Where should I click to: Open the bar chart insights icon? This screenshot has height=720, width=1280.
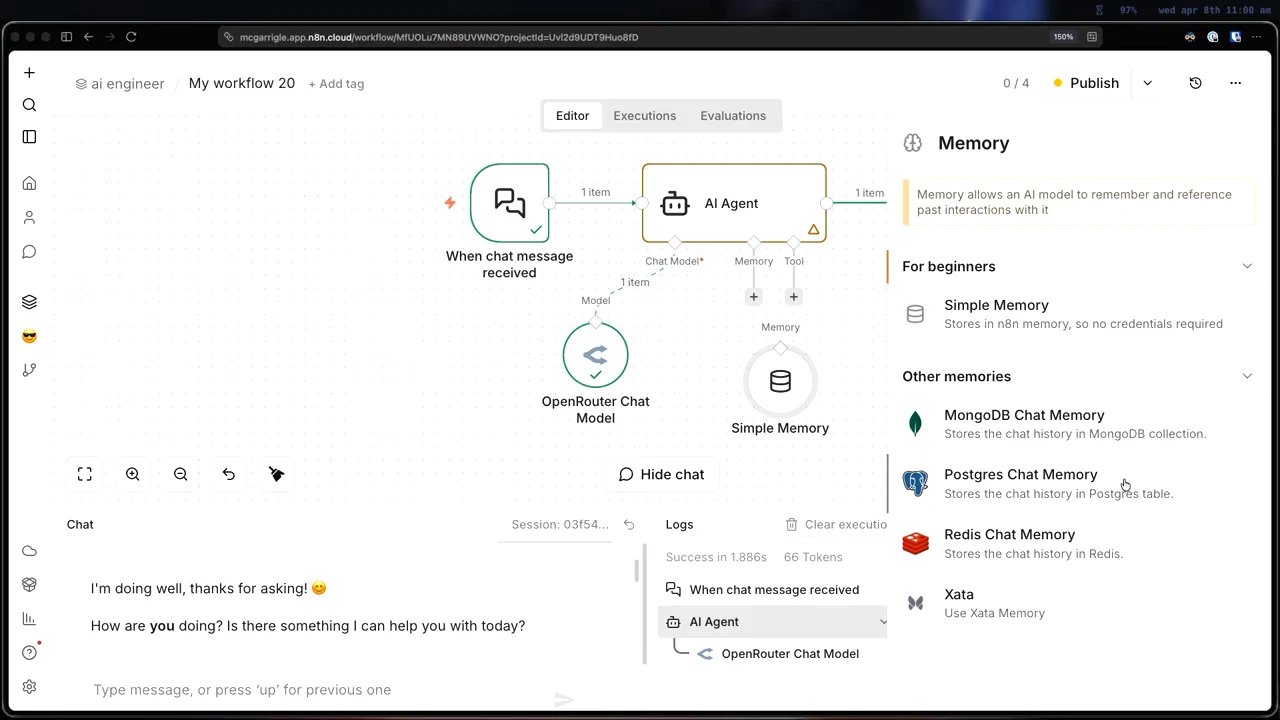pyautogui.click(x=29, y=619)
